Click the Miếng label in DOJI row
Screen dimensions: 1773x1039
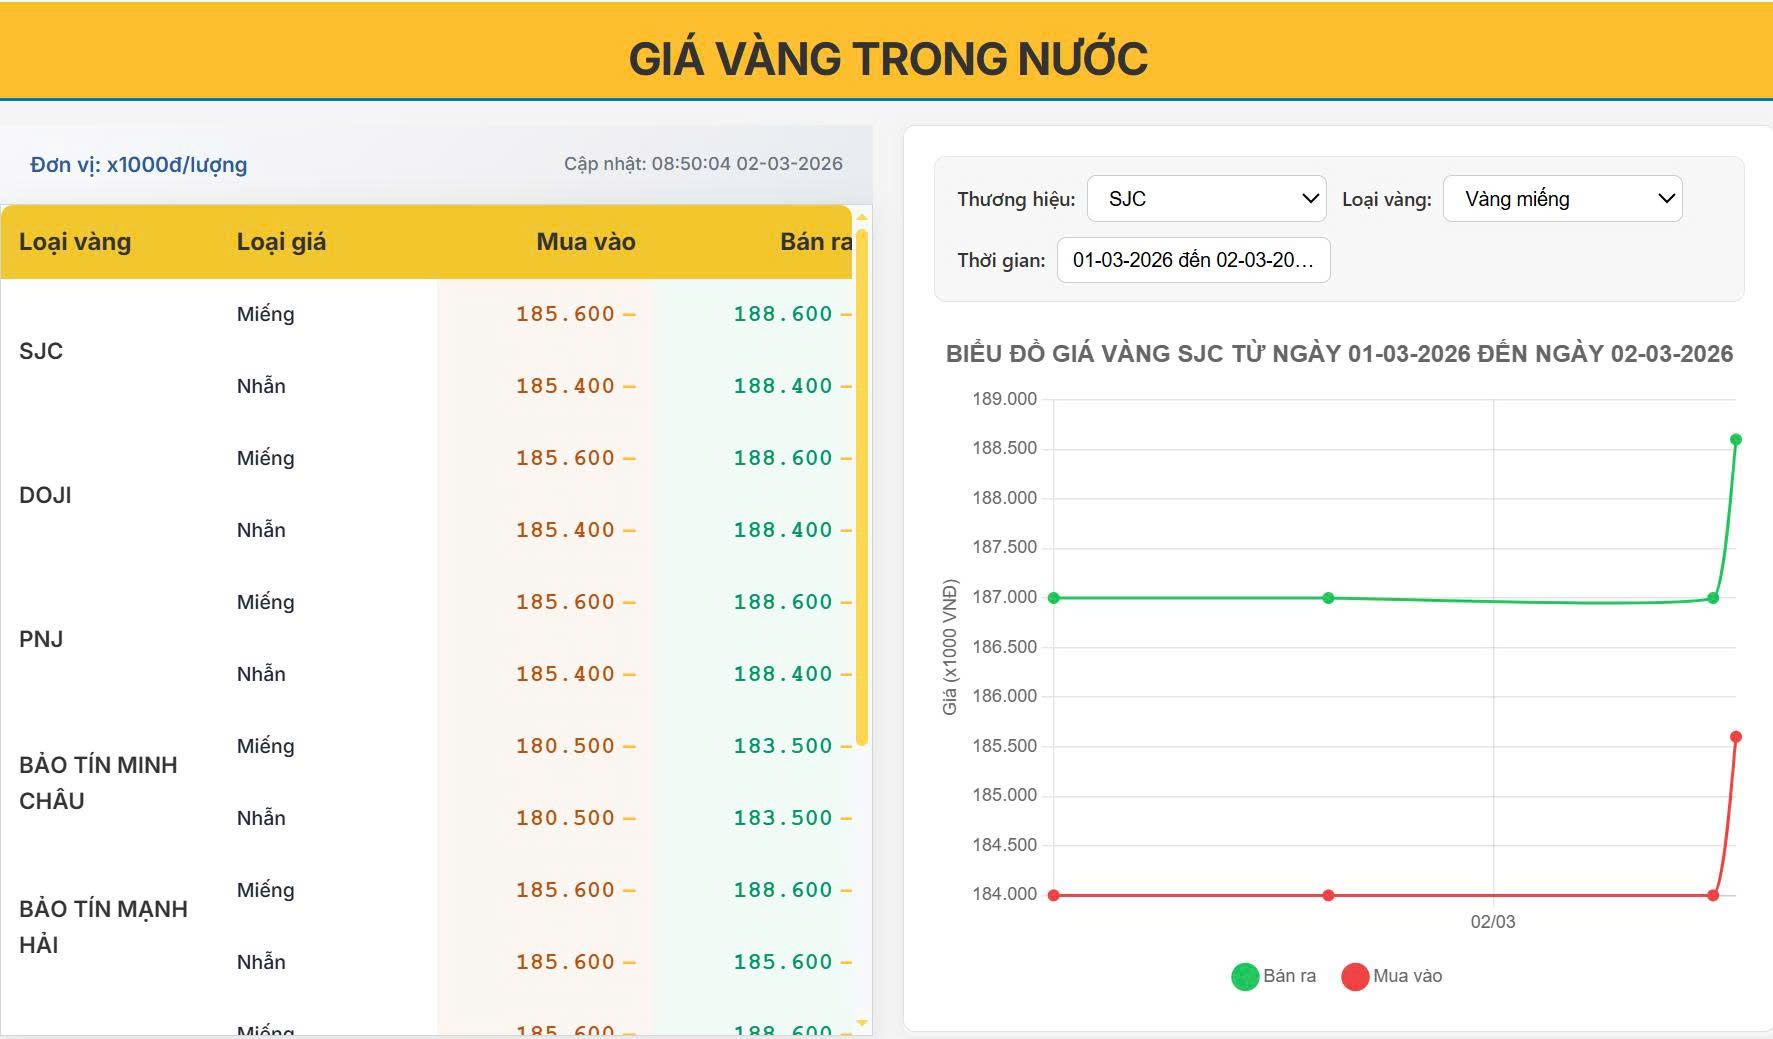[266, 458]
